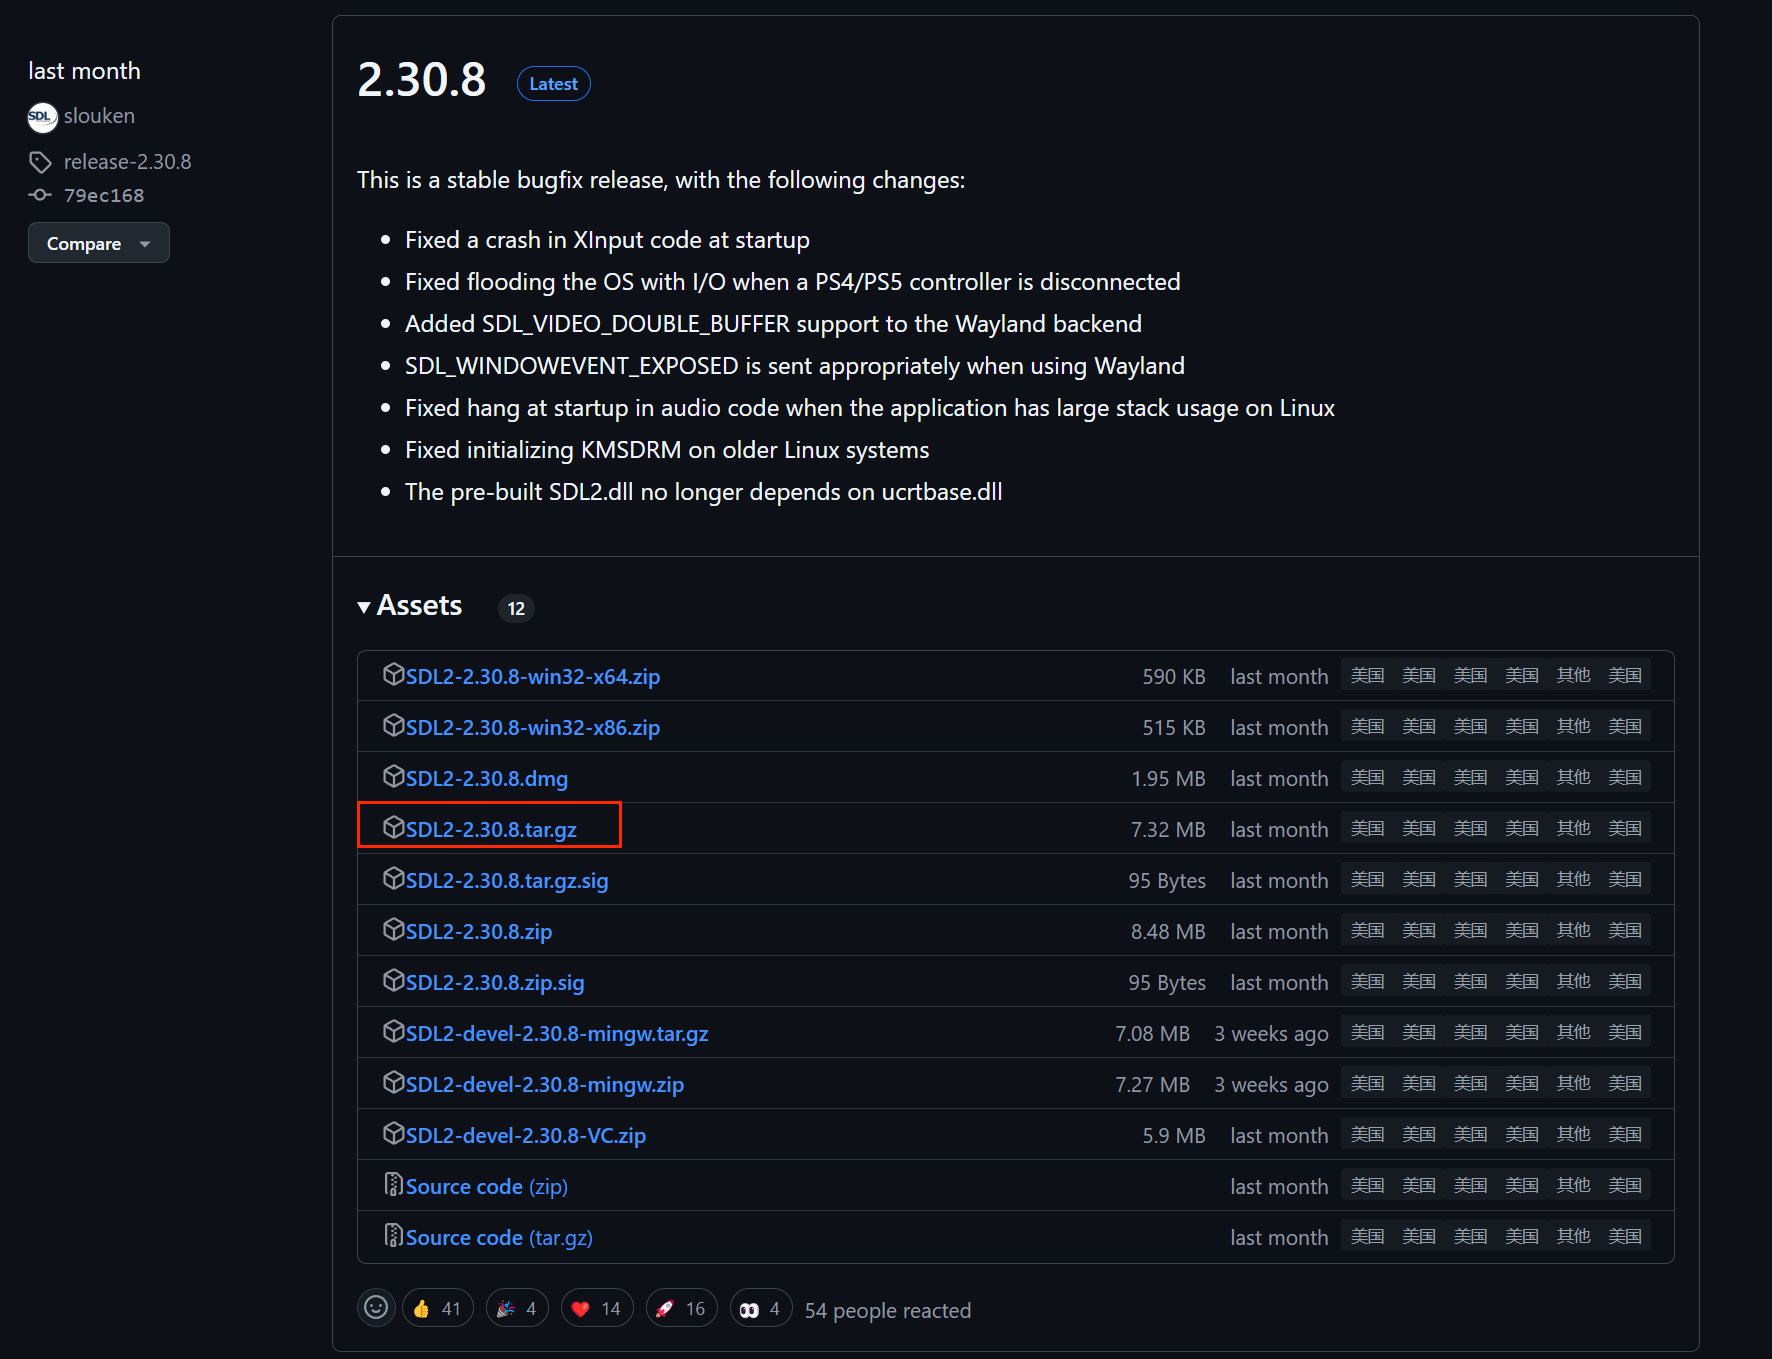Download Source code (tar.gz)

[499, 1238]
